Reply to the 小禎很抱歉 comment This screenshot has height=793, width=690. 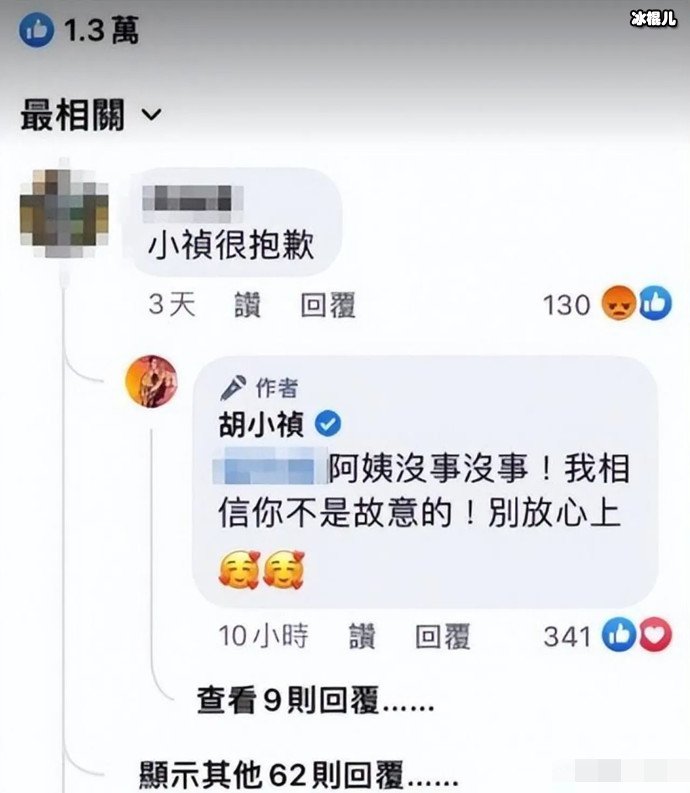tap(328, 305)
